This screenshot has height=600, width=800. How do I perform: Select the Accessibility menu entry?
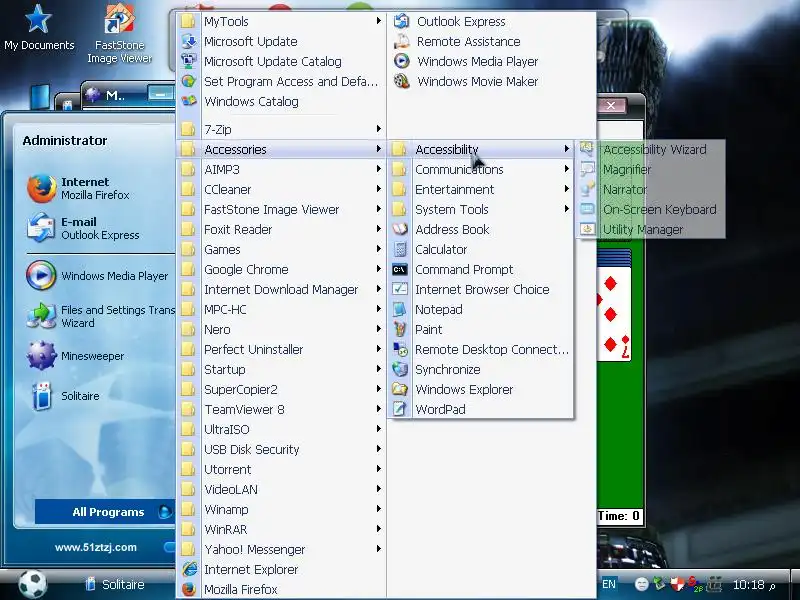click(x=481, y=149)
